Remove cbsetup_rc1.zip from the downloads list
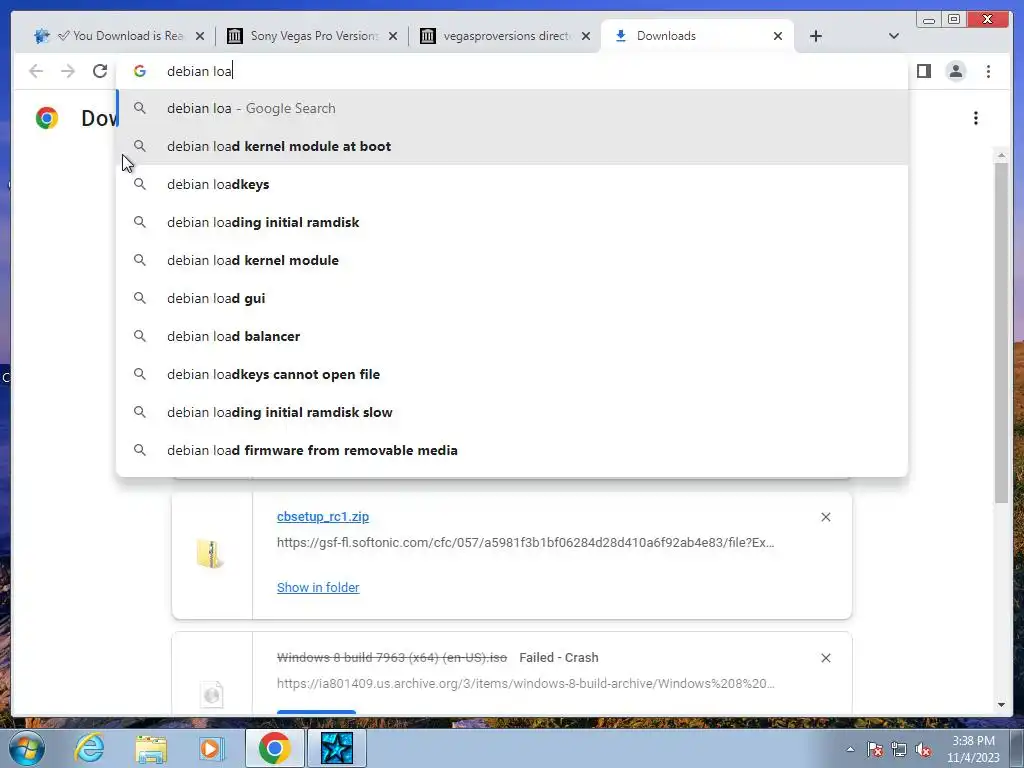 click(825, 517)
